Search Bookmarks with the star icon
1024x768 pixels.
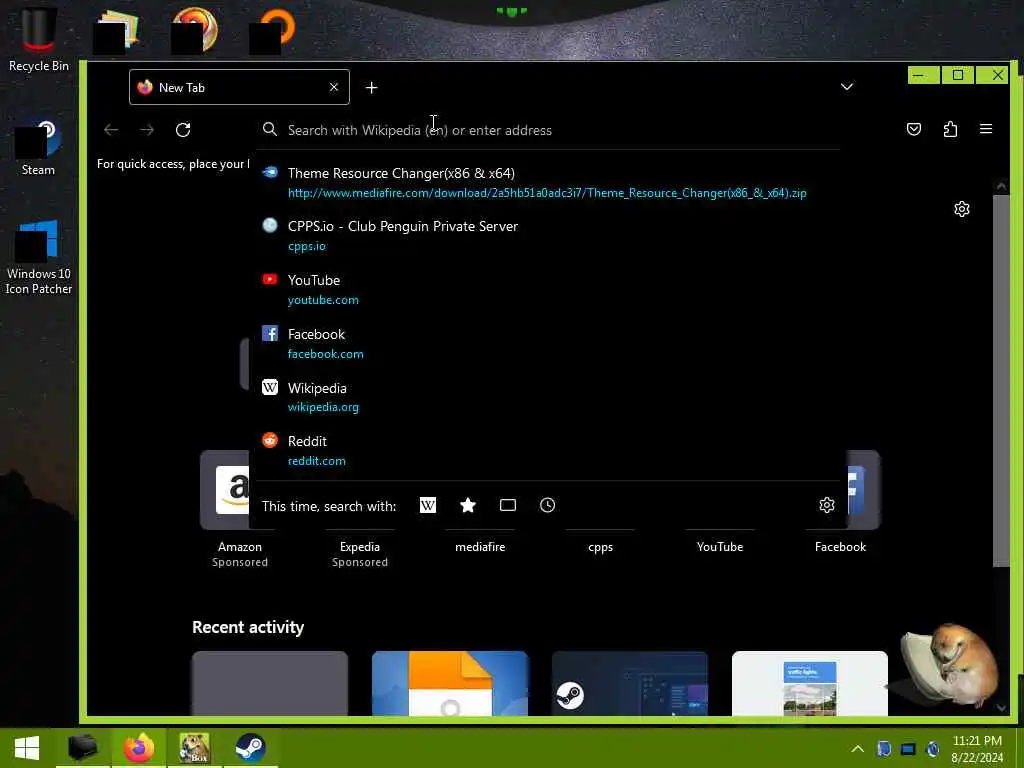pyautogui.click(x=468, y=505)
